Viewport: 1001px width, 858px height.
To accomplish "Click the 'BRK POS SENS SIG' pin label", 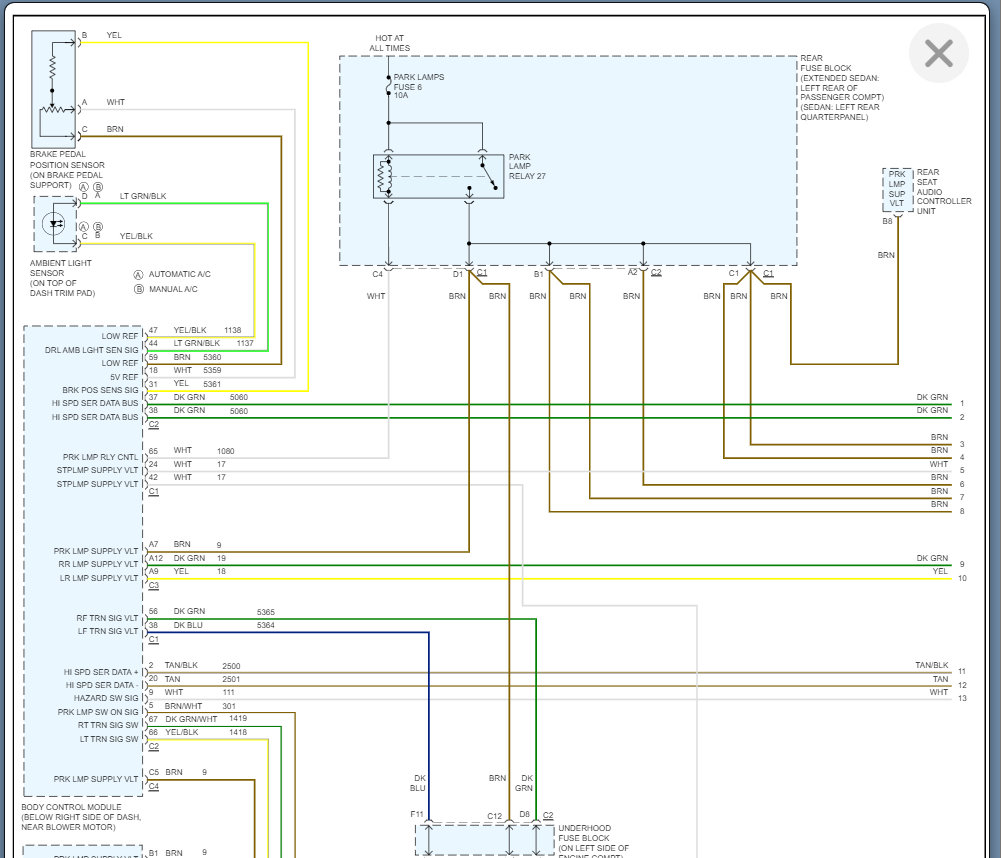I will point(100,390).
